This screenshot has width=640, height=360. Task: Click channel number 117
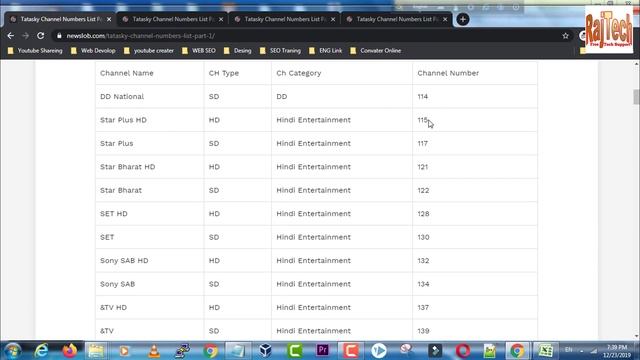[422, 144]
